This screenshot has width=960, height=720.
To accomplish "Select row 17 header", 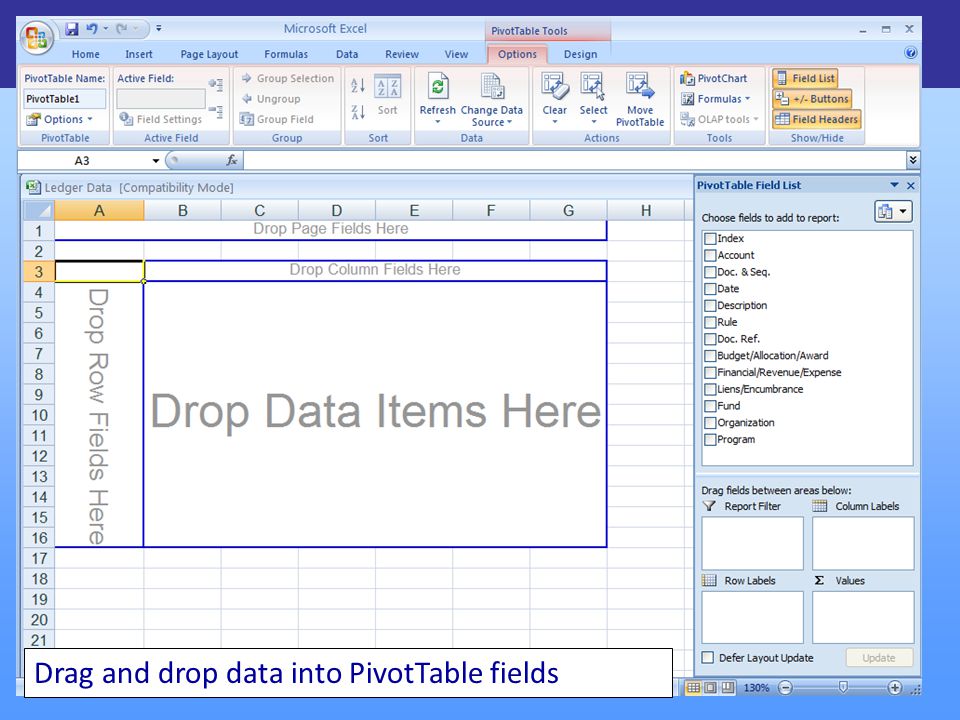I will [39, 558].
